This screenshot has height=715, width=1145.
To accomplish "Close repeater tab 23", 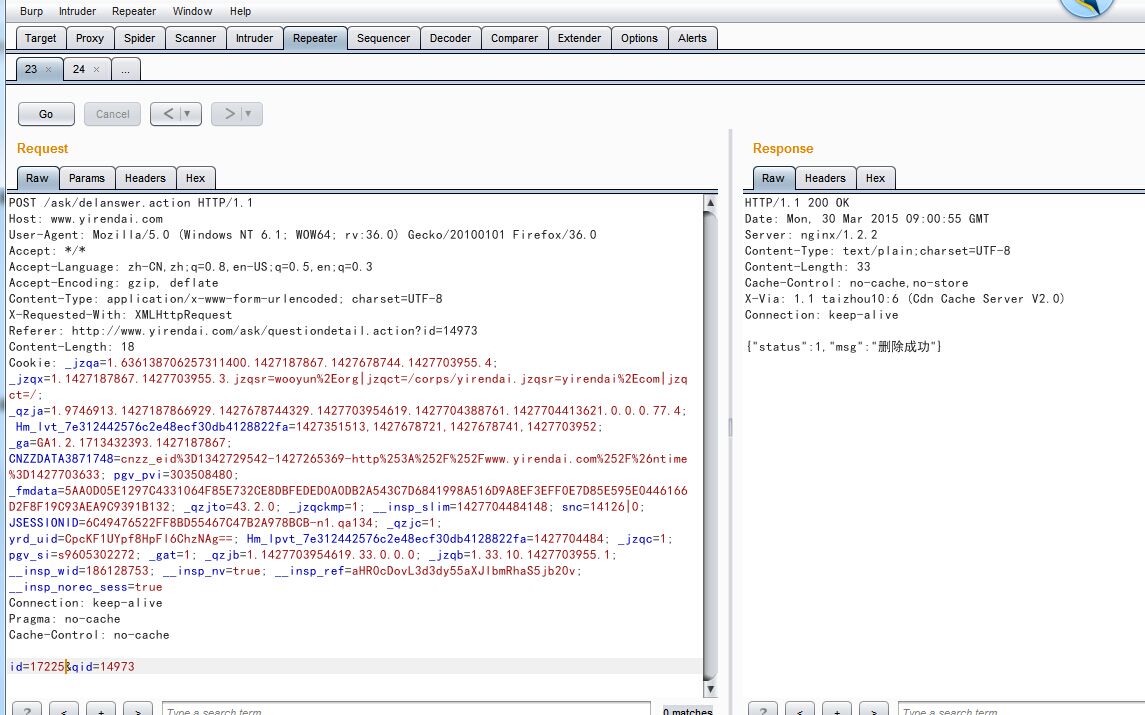I will [49, 69].
